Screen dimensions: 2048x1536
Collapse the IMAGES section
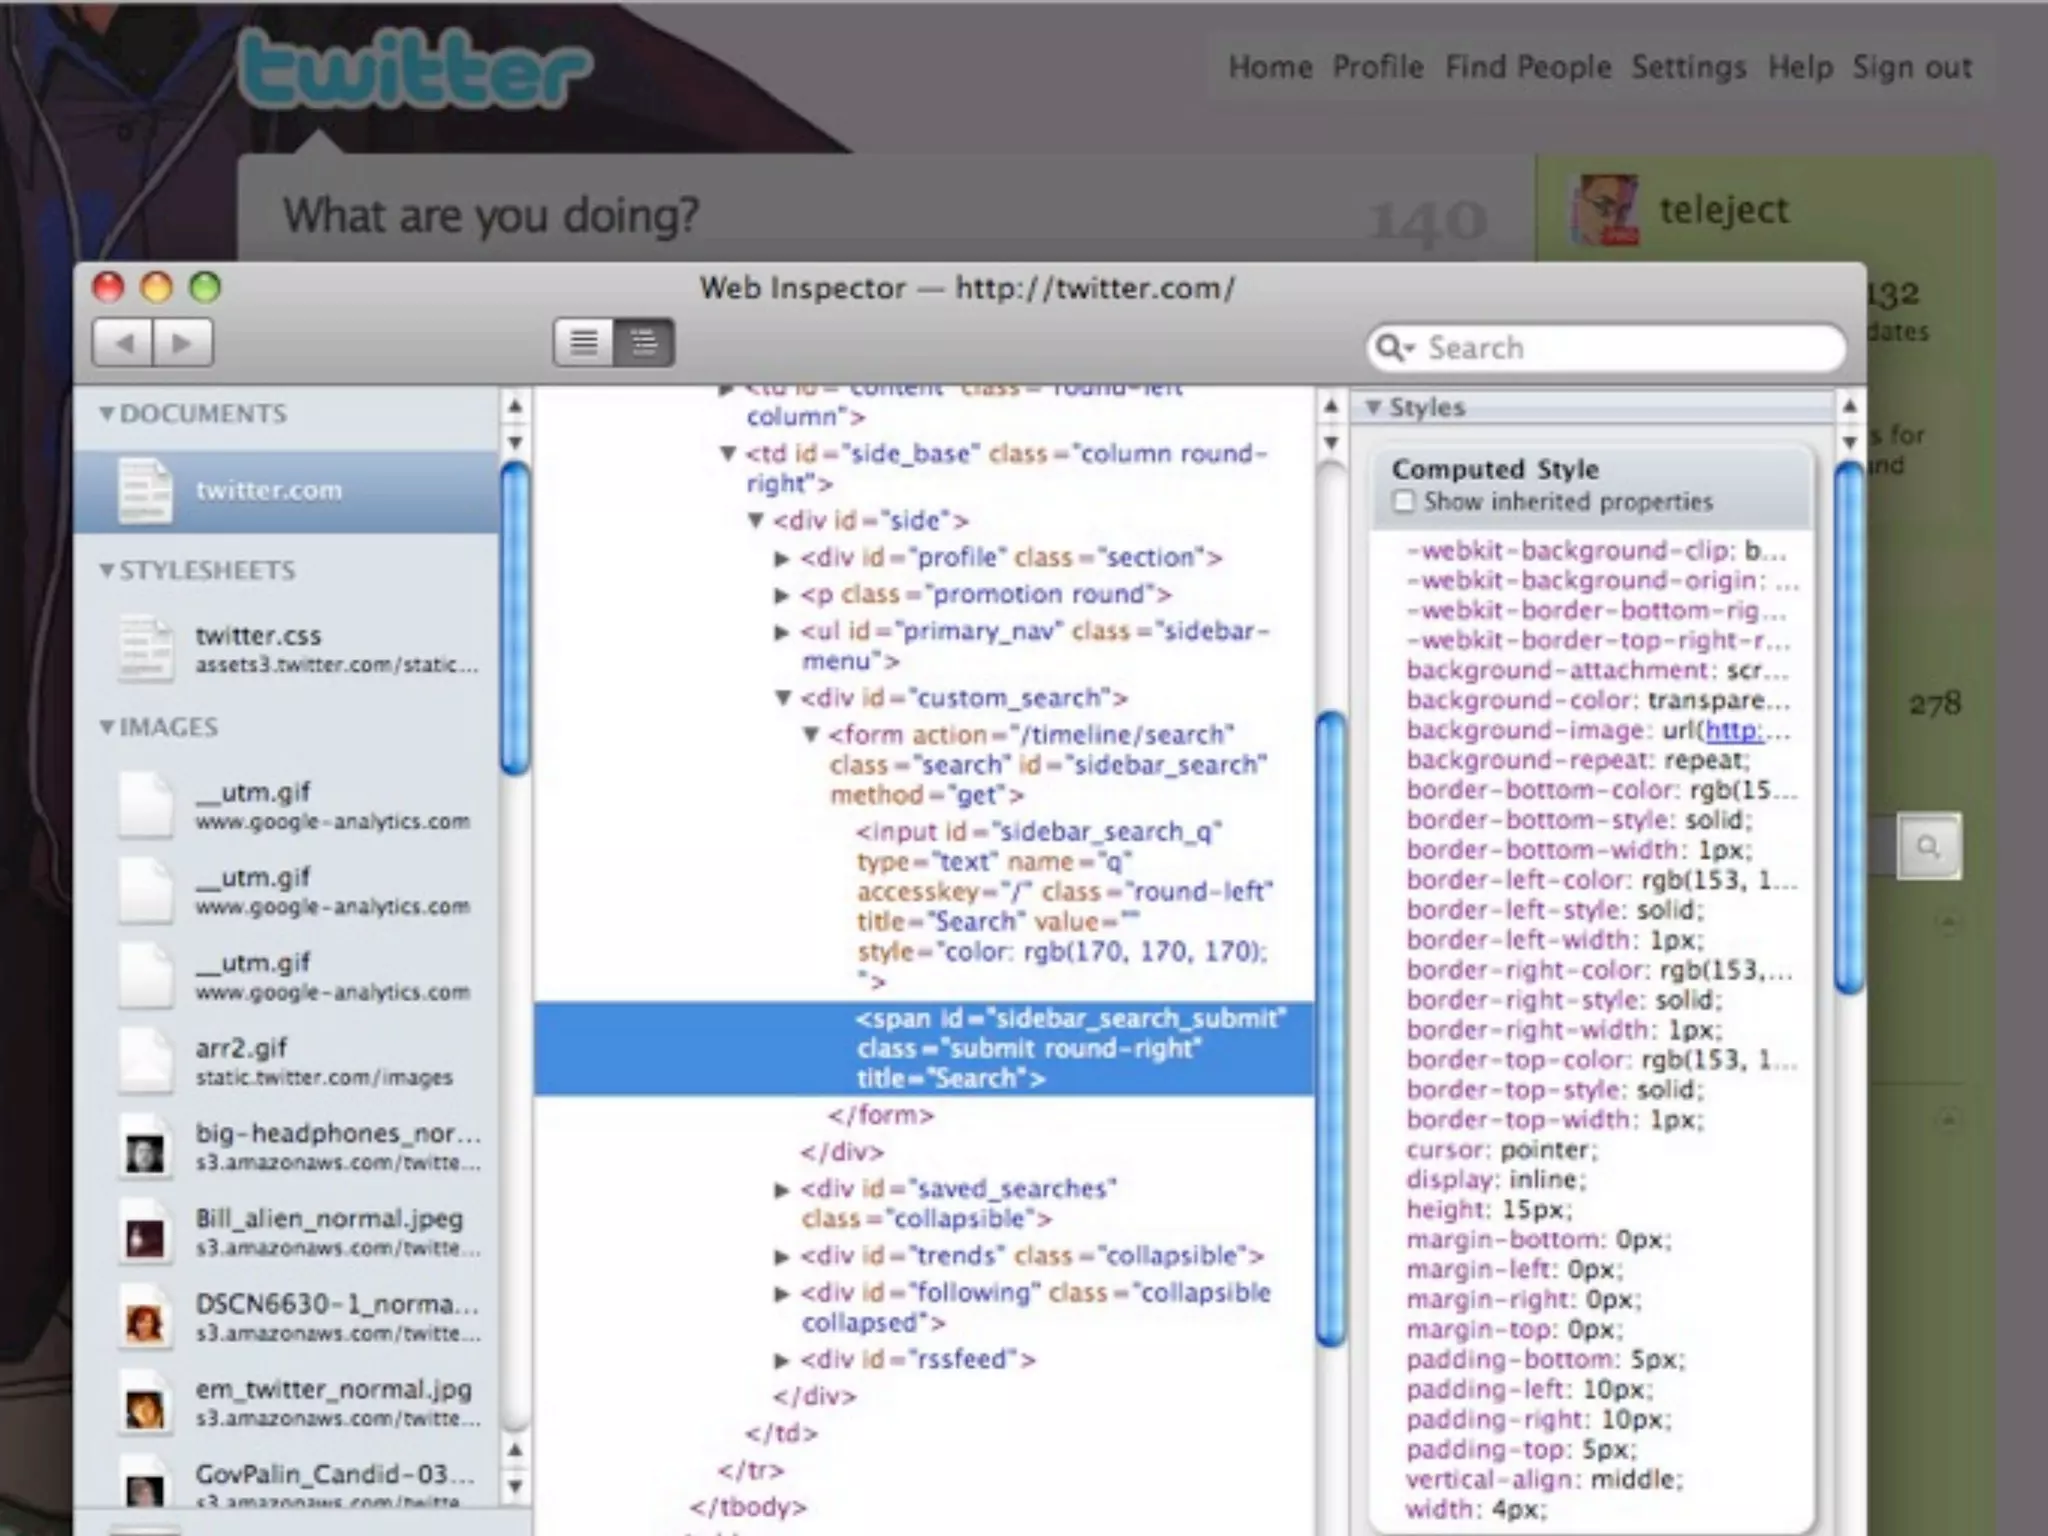point(107,727)
